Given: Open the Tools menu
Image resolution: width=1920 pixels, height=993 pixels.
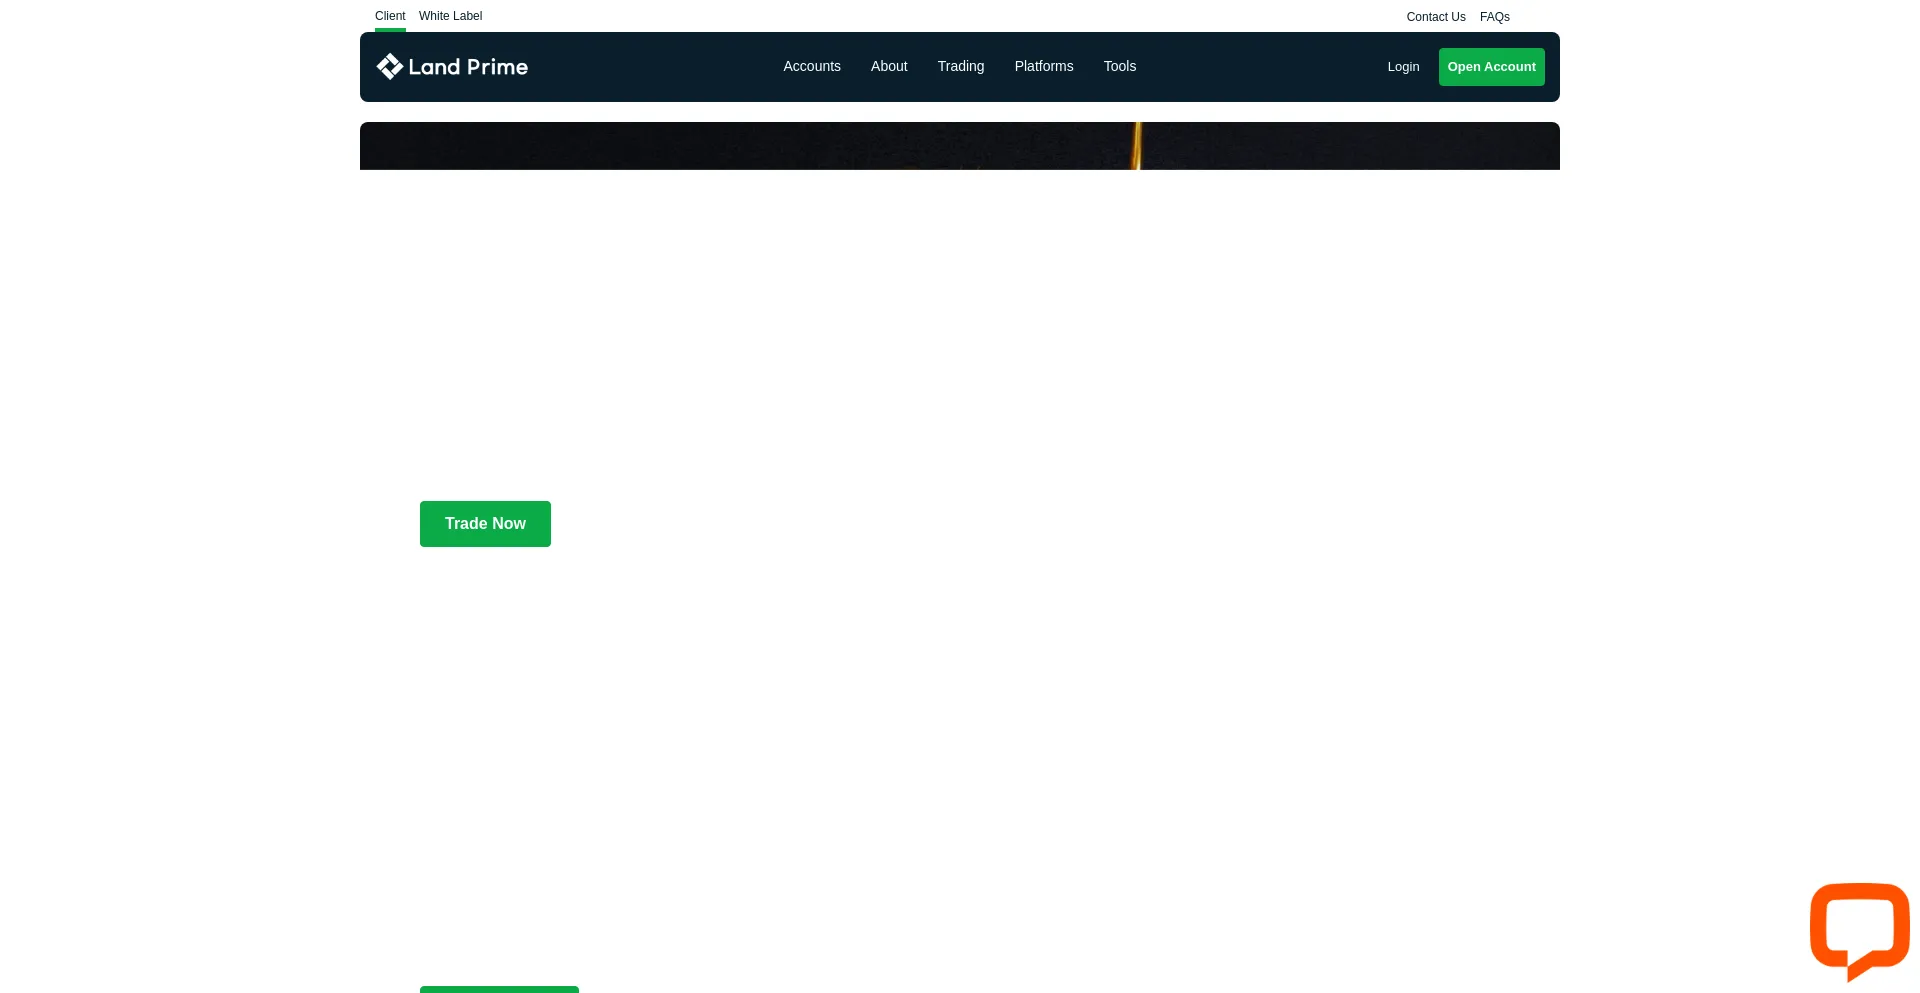Looking at the screenshot, I should [x=1120, y=66].
